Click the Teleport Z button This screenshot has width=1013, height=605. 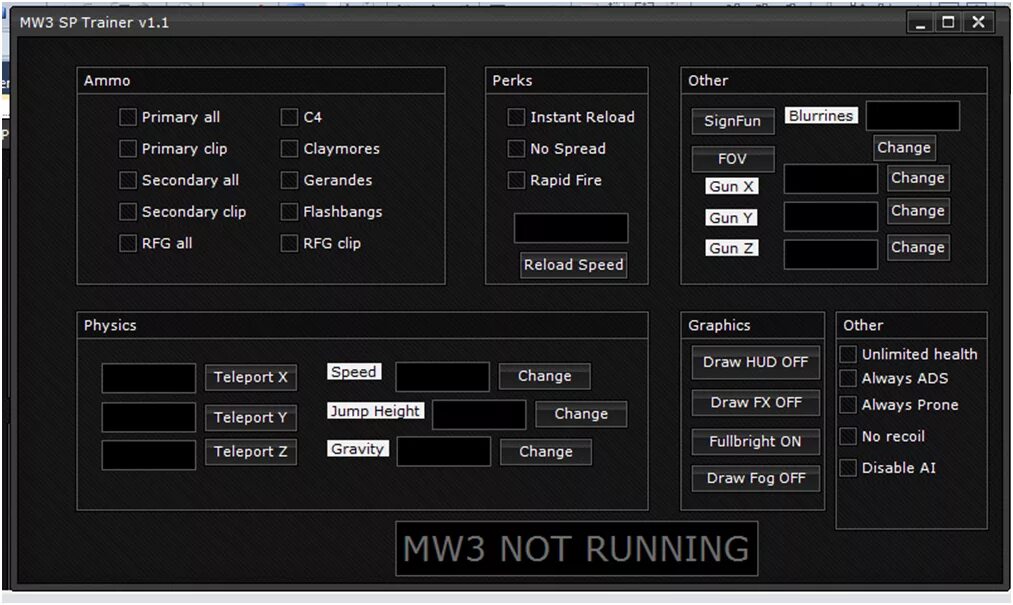251,452
